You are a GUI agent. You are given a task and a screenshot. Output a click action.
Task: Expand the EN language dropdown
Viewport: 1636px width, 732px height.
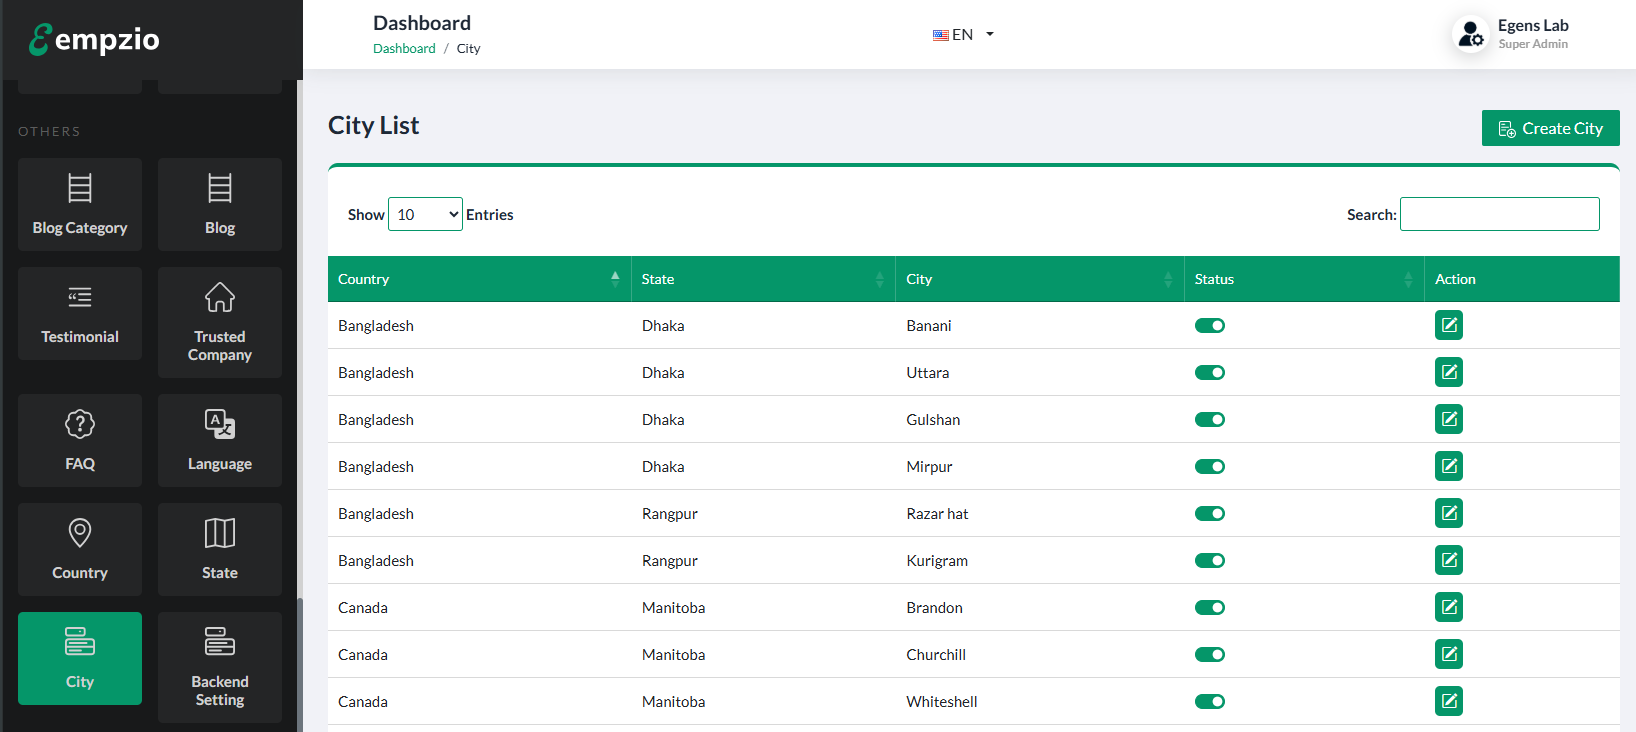[963, 34]
